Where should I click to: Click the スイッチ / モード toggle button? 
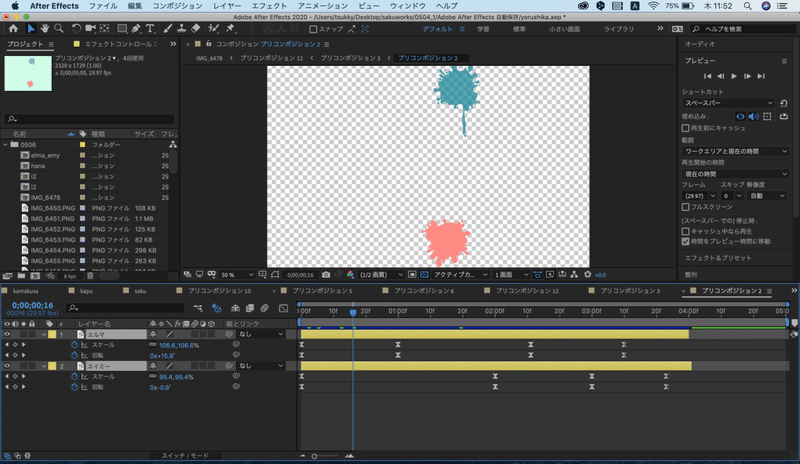point(185,455)
